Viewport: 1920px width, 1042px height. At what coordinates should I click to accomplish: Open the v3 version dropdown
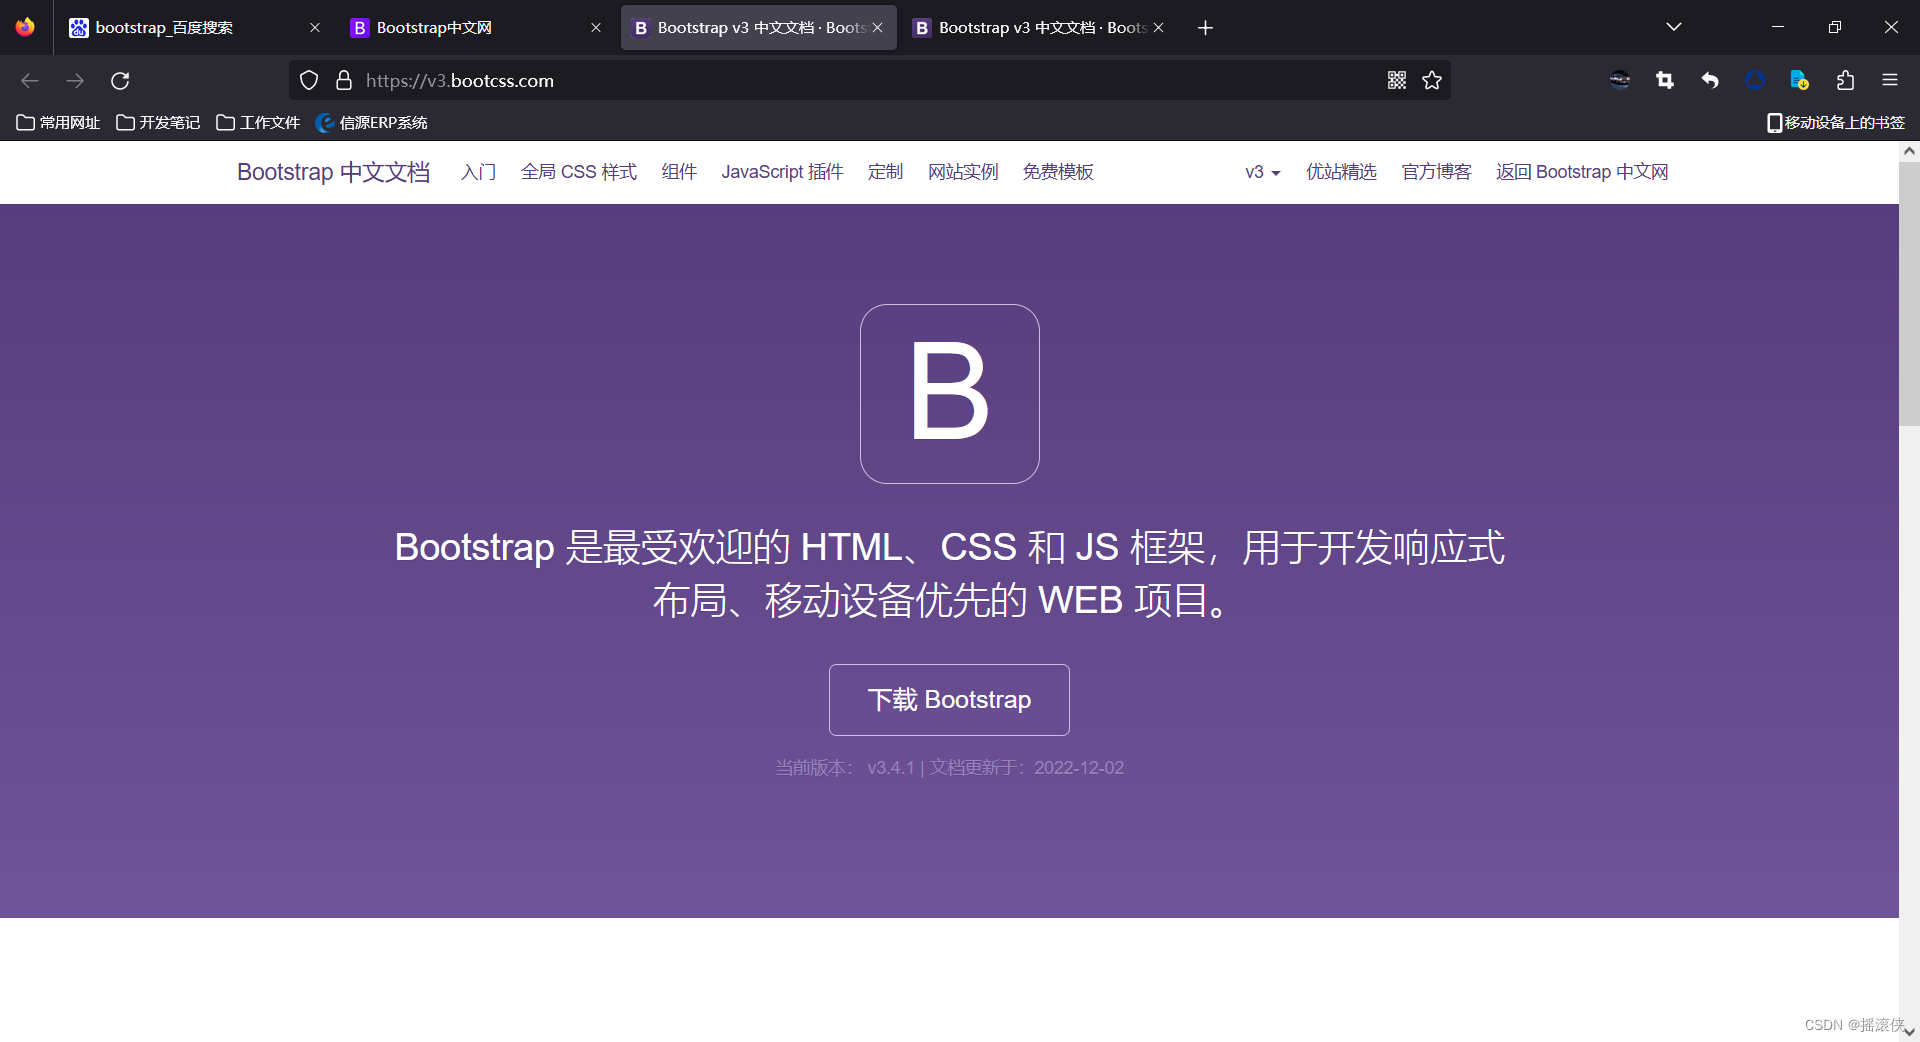coord(1263,172)
